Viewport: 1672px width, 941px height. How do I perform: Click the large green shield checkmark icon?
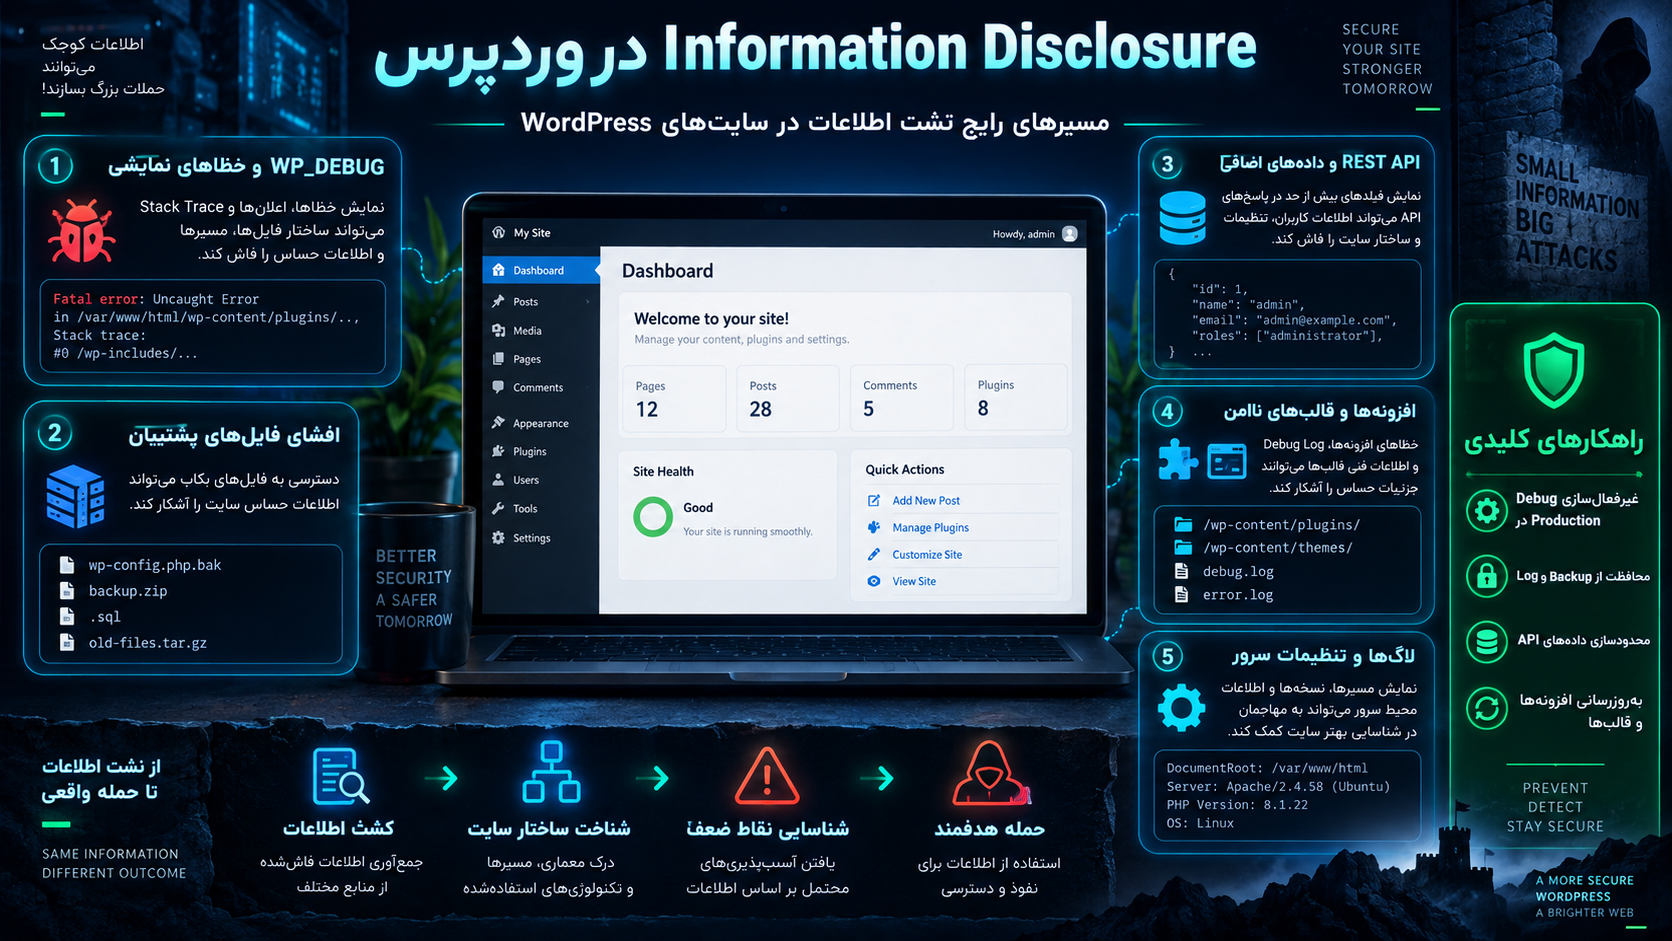[1554, 370]
